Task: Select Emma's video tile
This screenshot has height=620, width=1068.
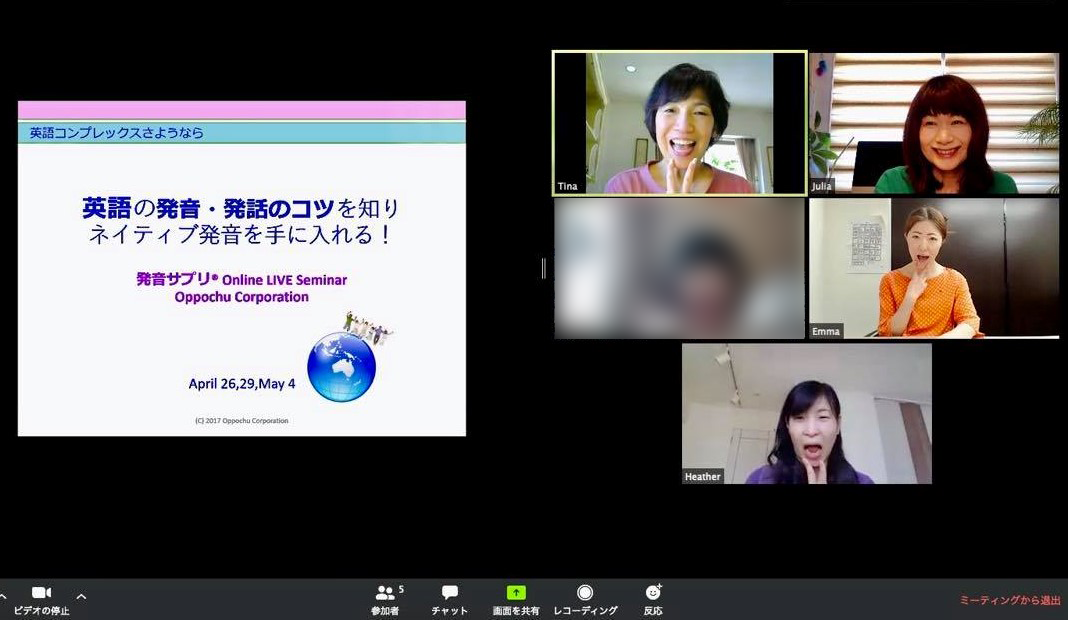Action: pos(934,268)
